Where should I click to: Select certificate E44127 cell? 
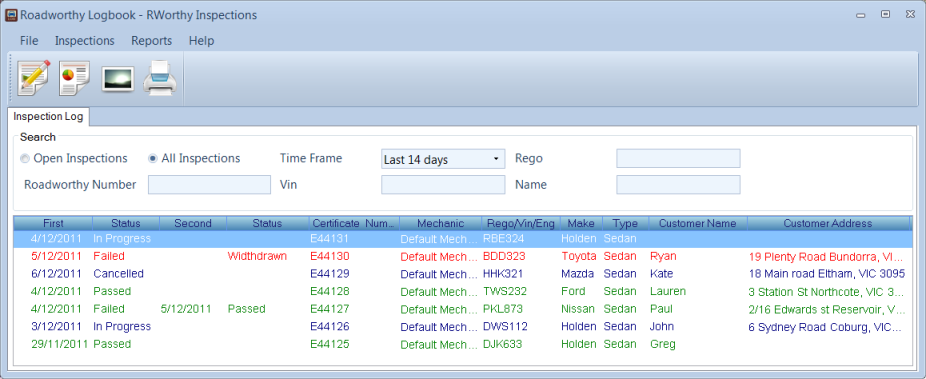pos(330,309)
